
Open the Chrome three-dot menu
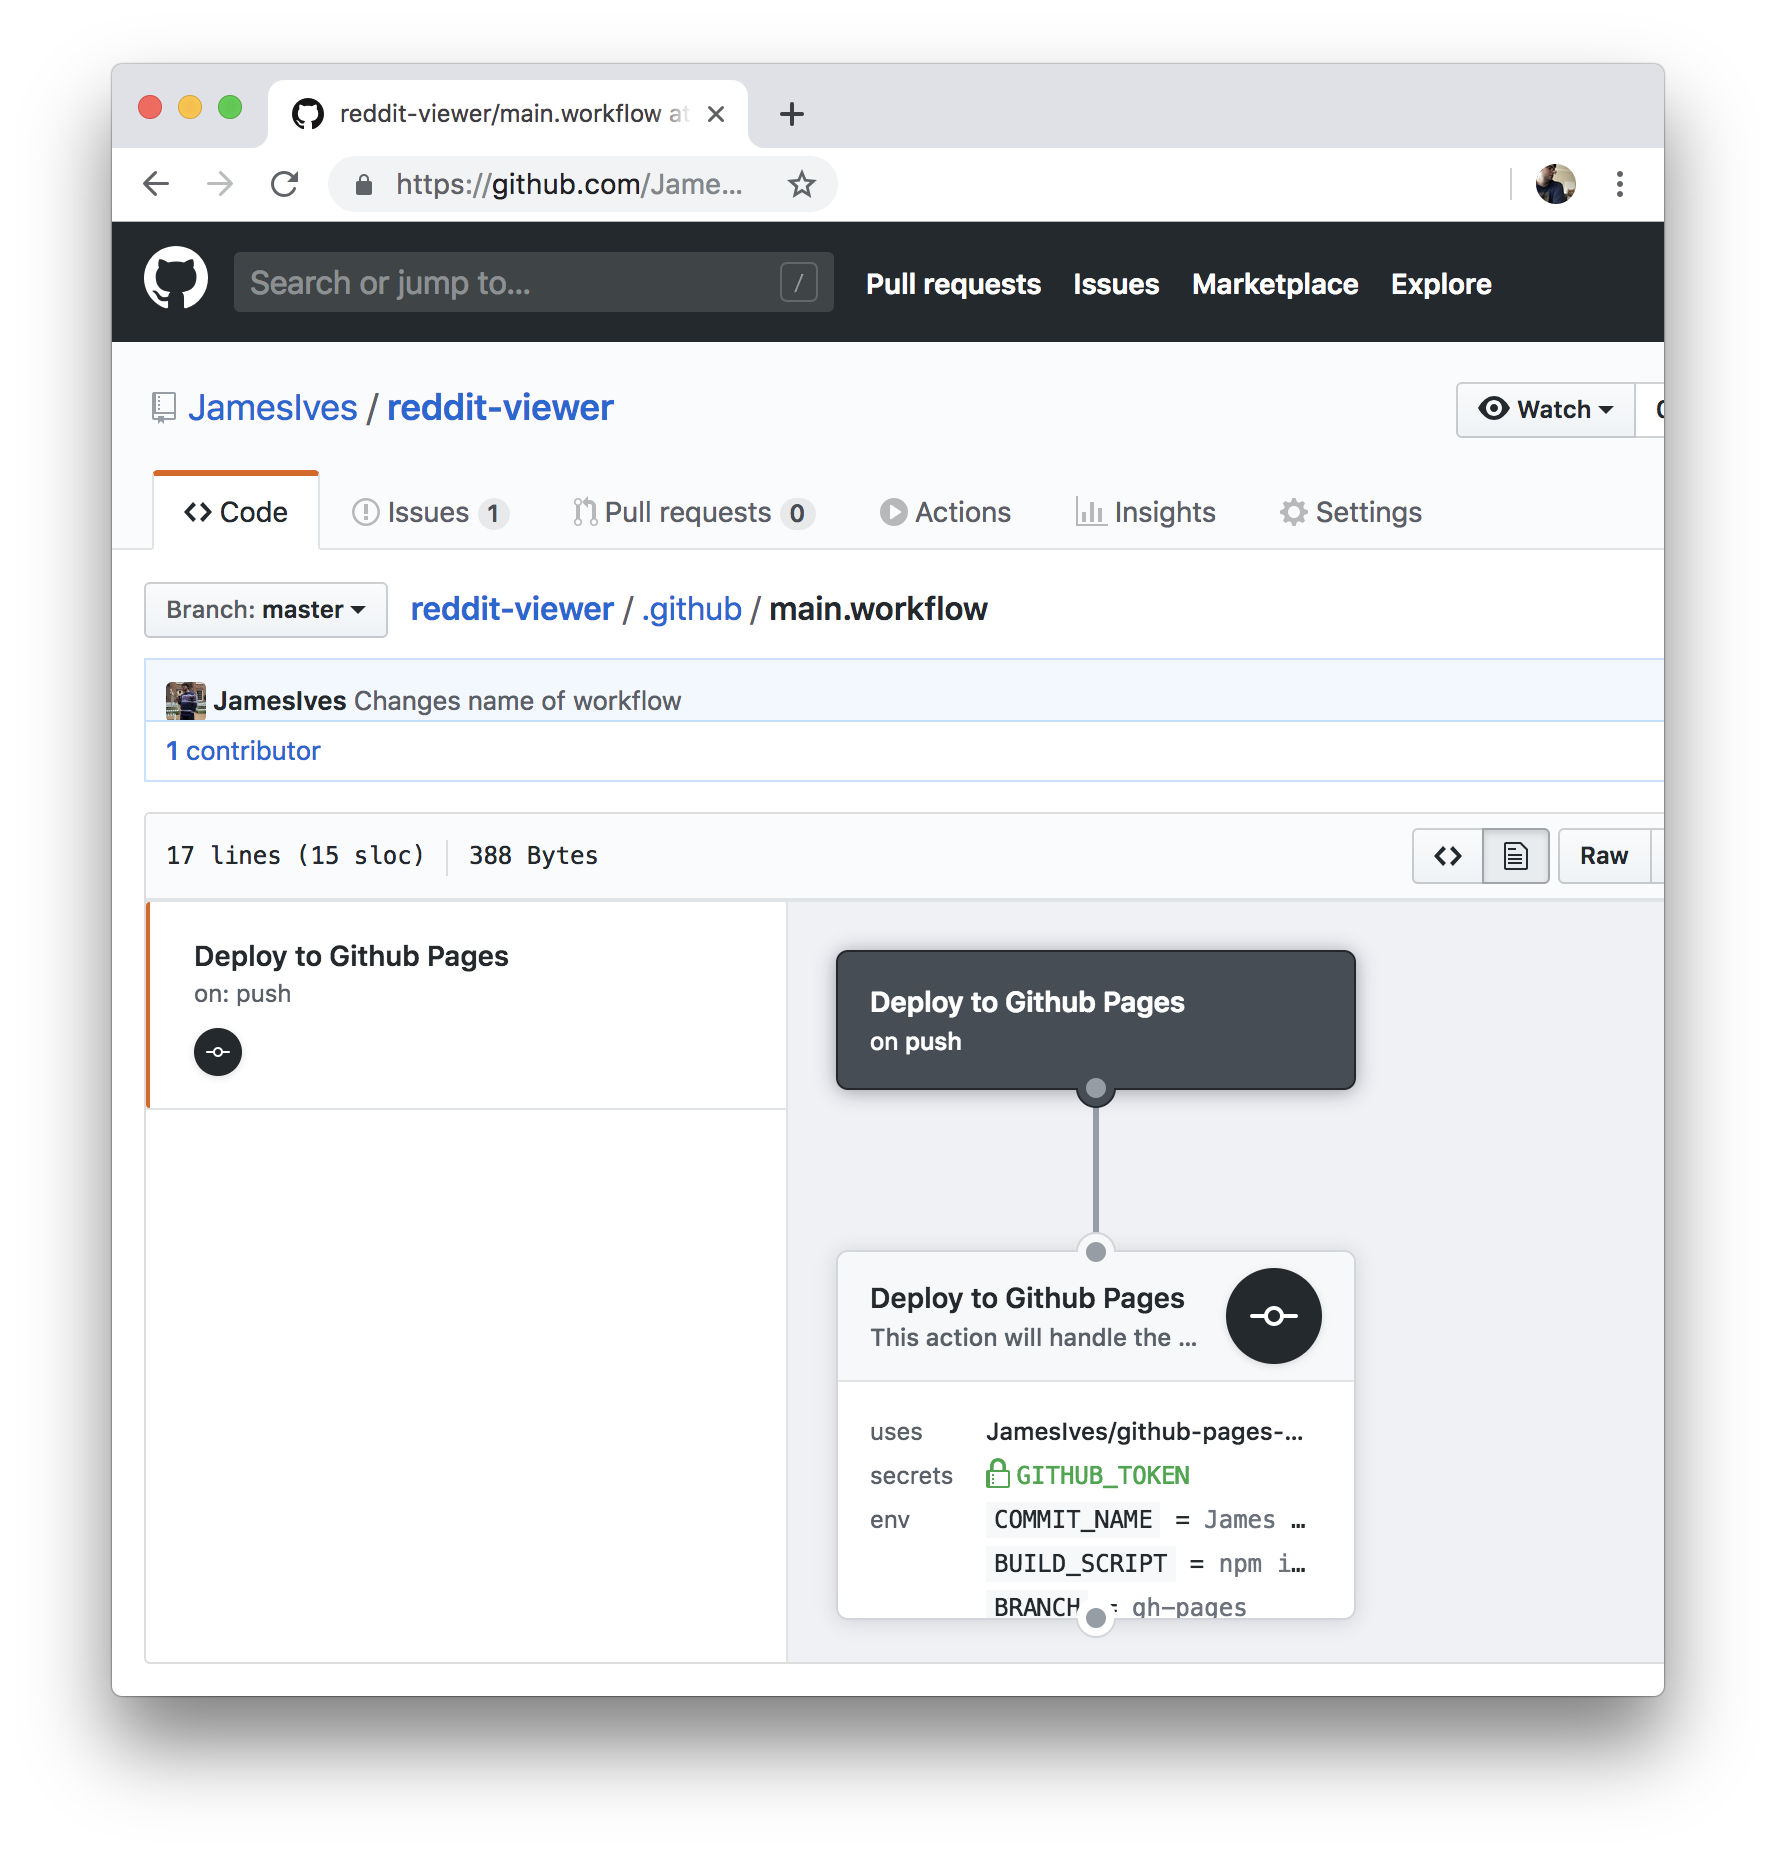(1620, 184)
